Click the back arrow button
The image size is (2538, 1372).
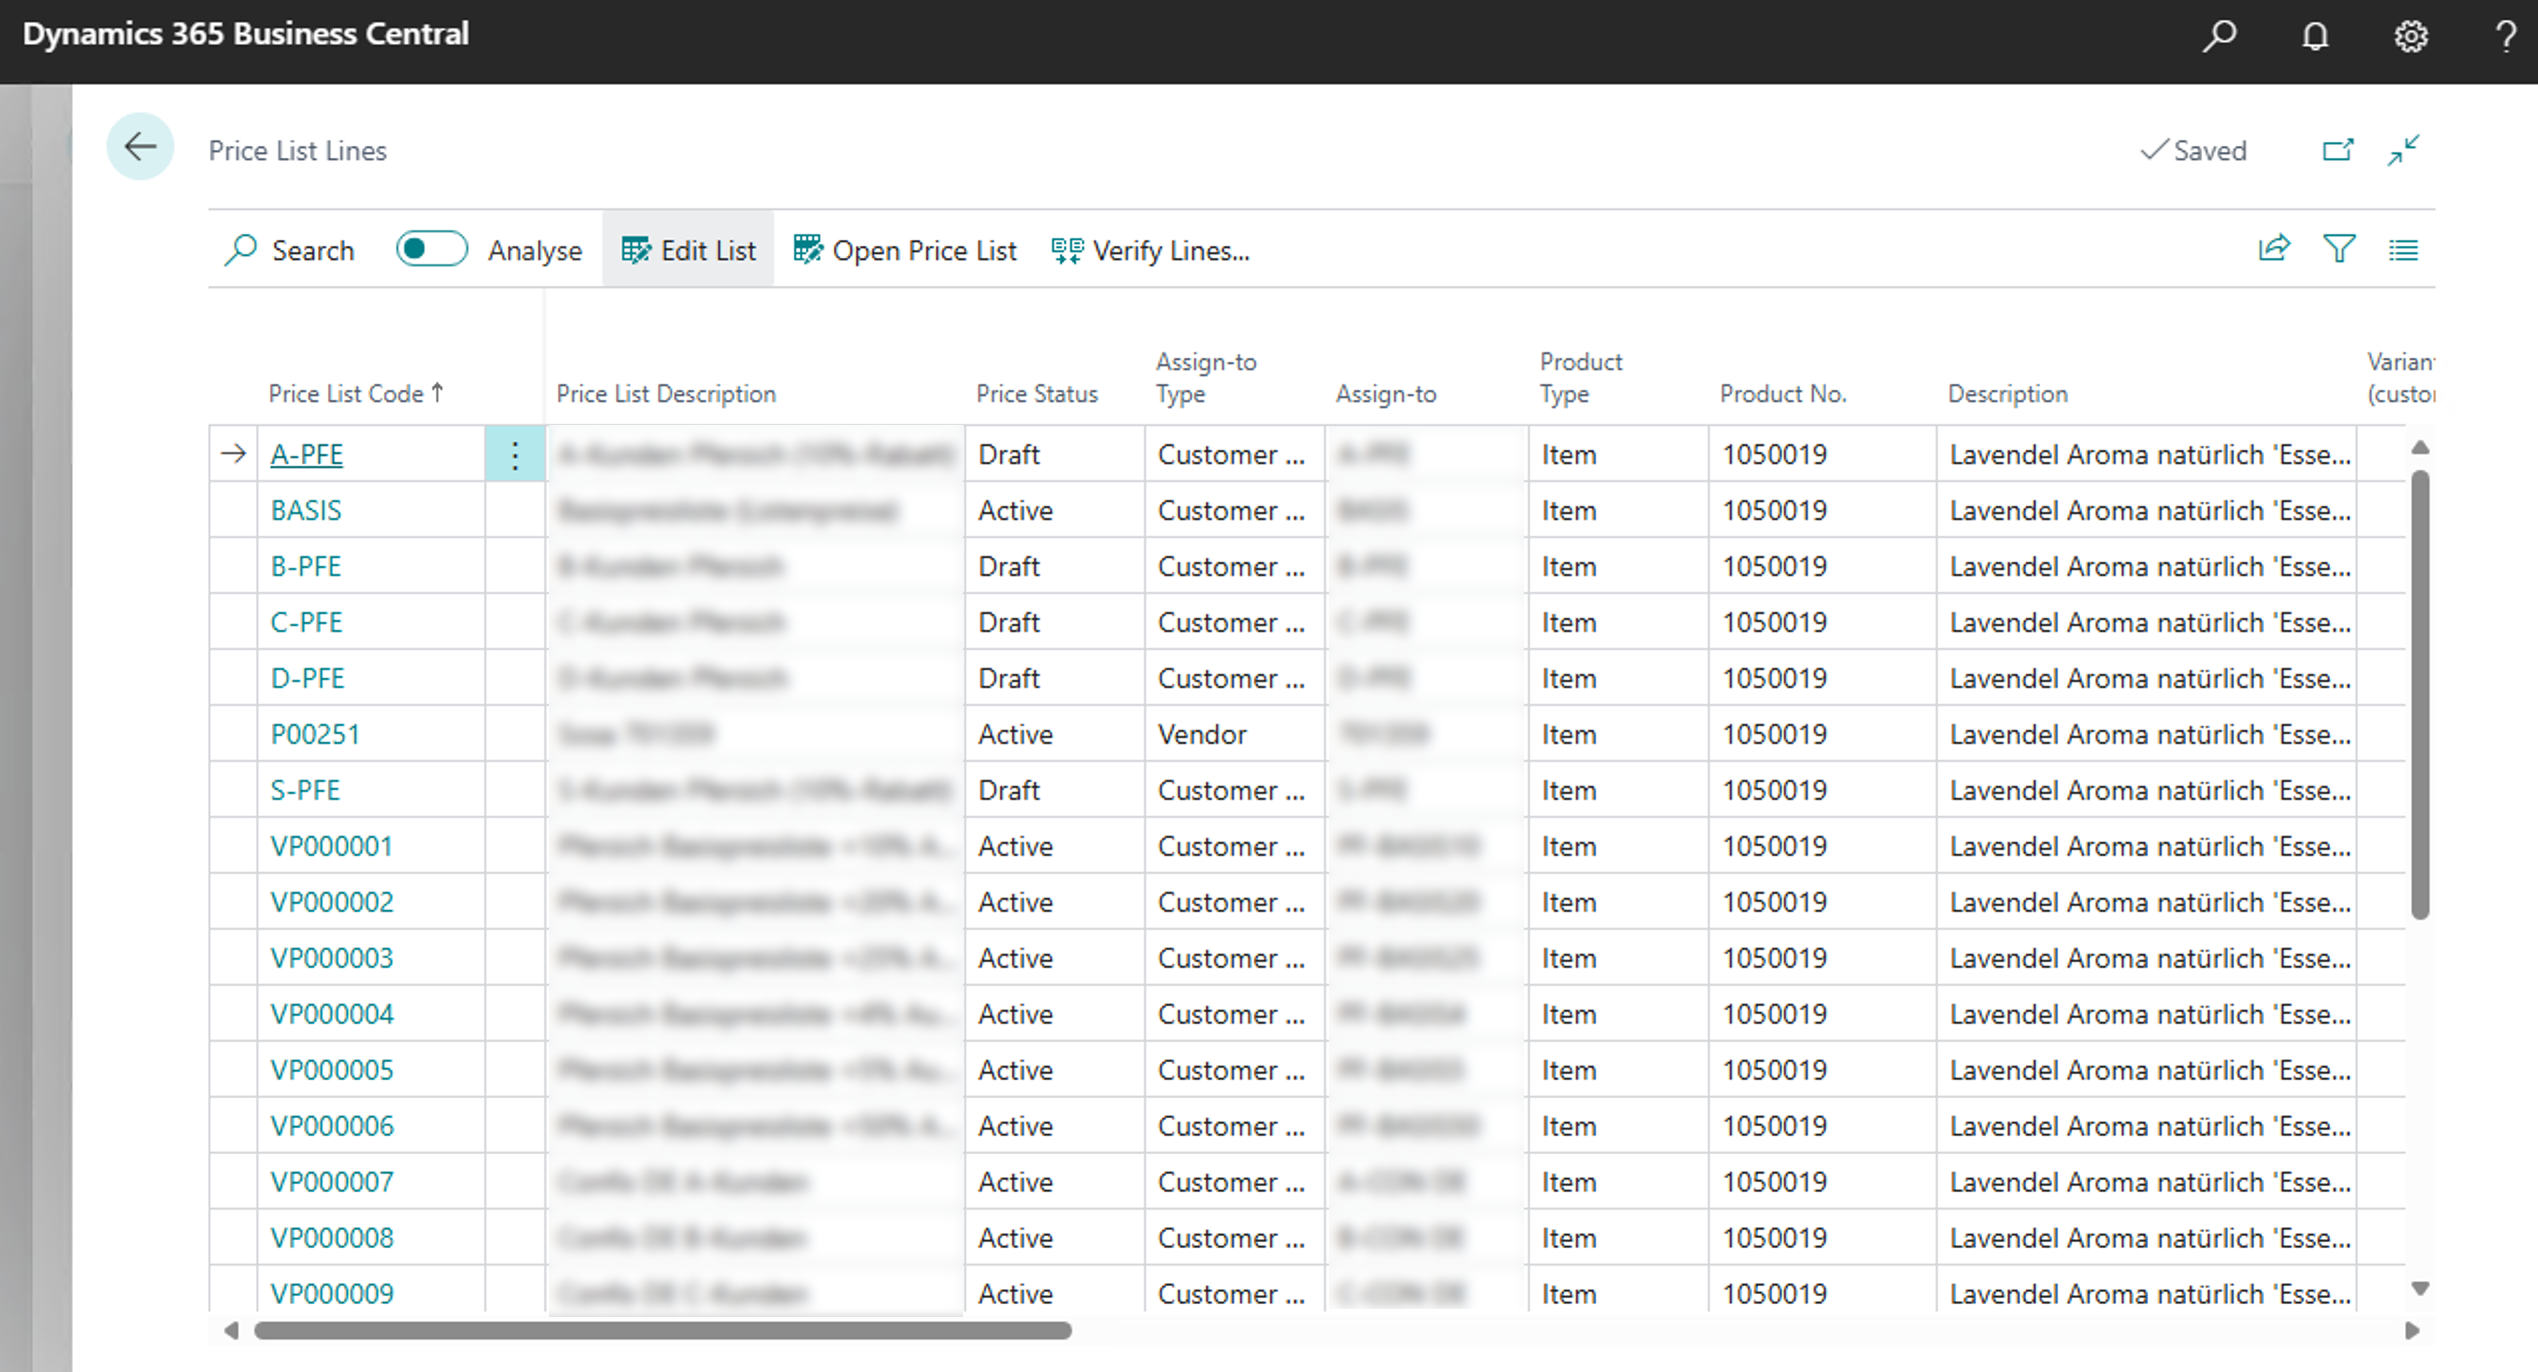click(x=140, y=147)
